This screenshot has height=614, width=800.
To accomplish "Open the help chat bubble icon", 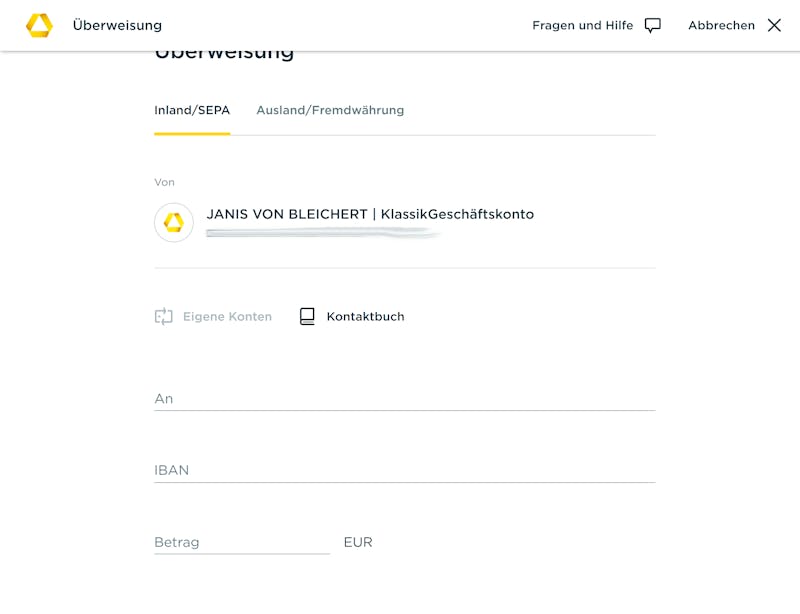I will tap(653, 26).
